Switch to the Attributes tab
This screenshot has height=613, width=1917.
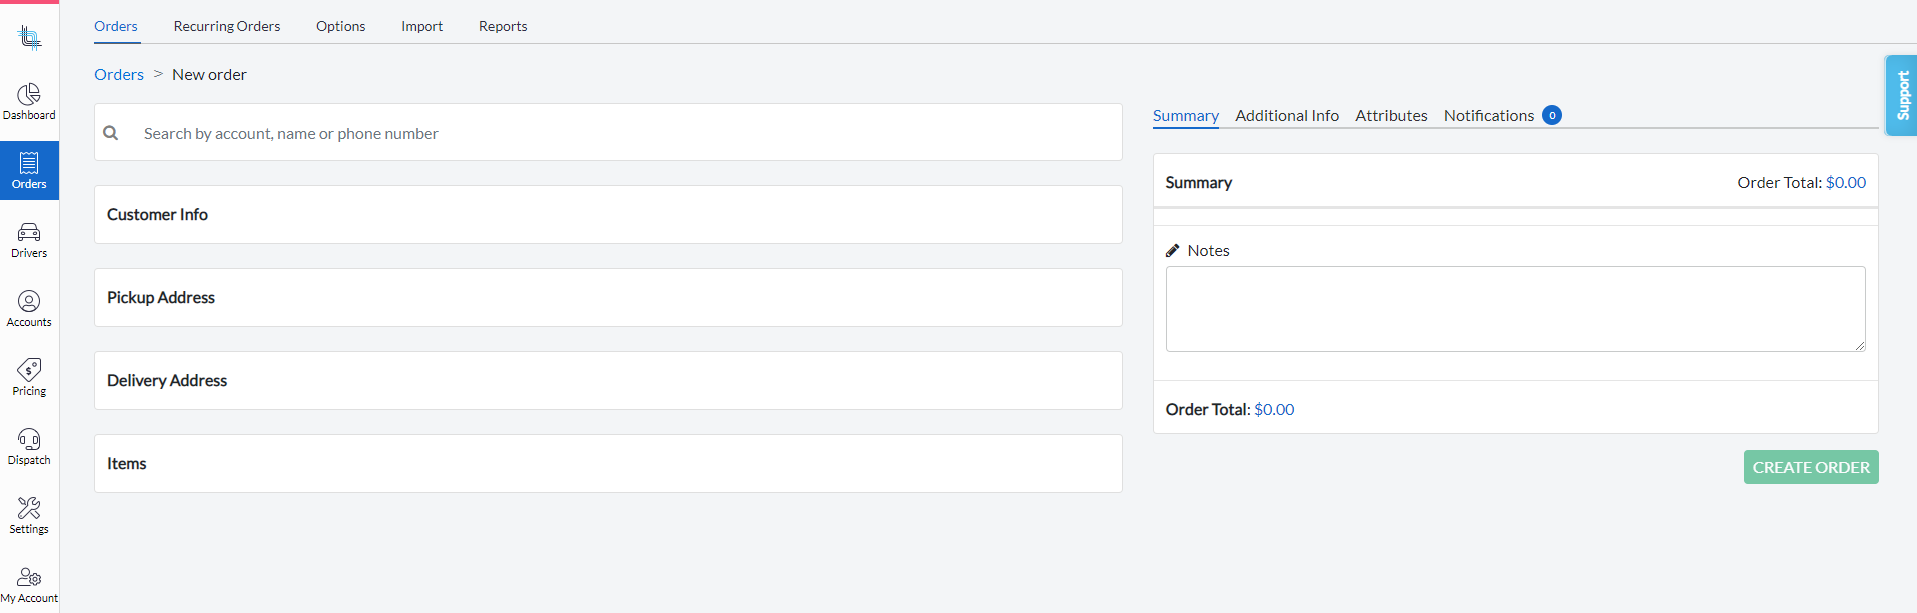pyautogui.click(x=1391, y=116)
